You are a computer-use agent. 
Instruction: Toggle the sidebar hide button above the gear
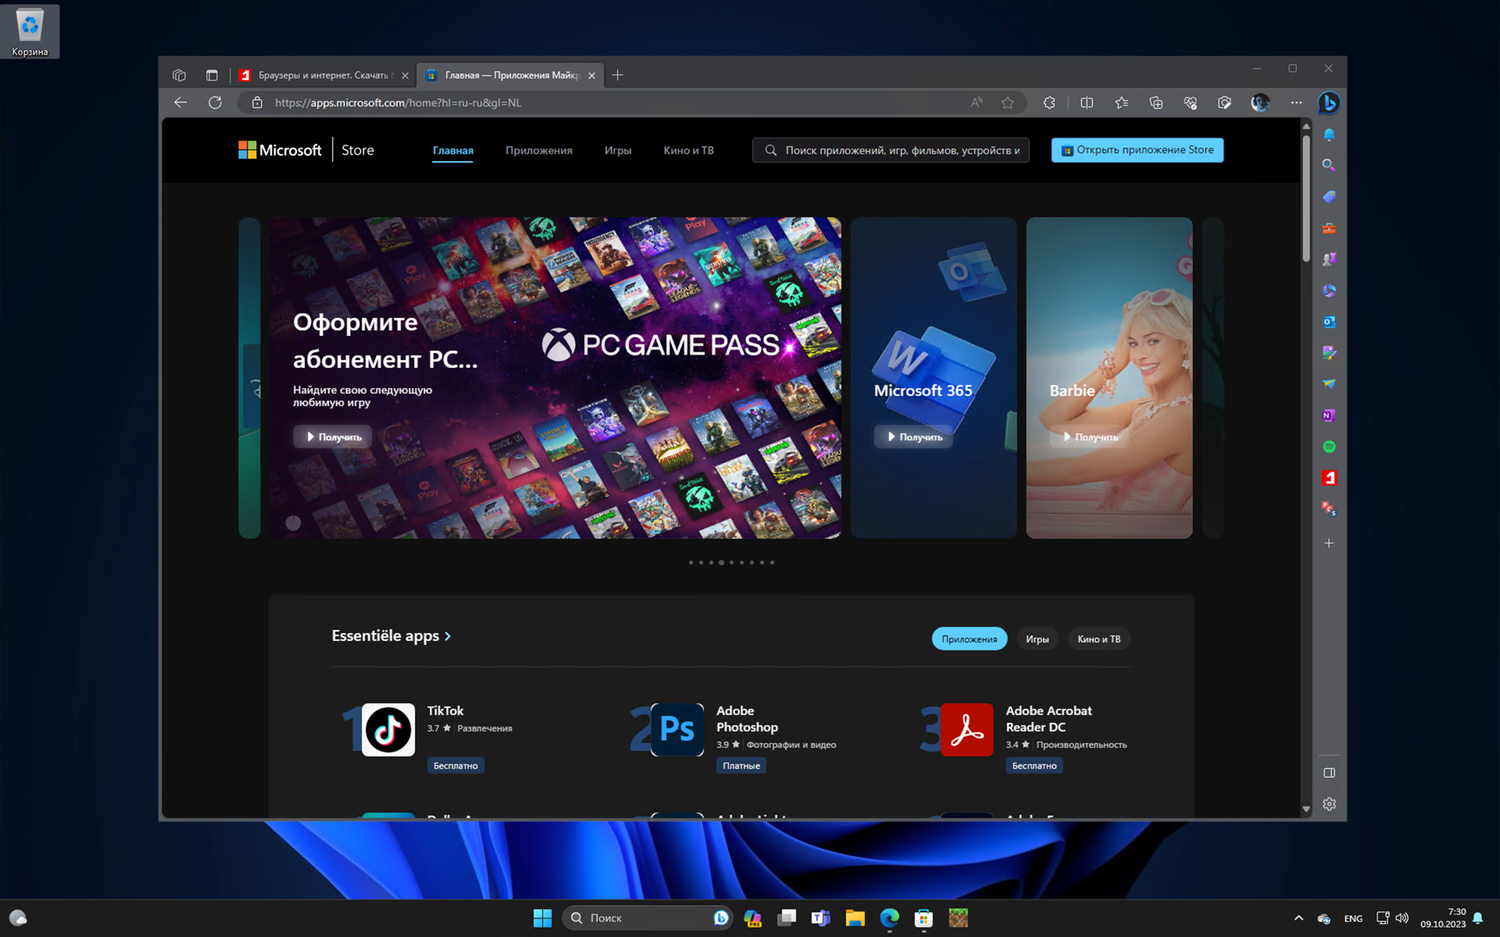pos(1329,773)
